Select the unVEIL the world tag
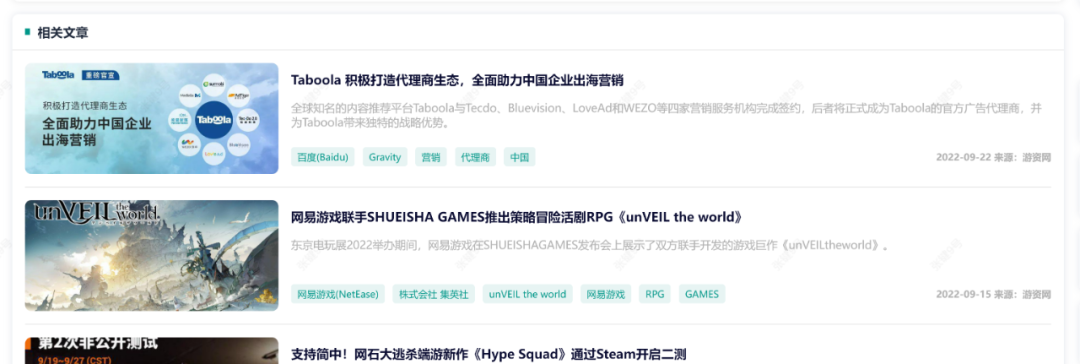Viewport: 1080px width, 364px height. coord(528,294)
